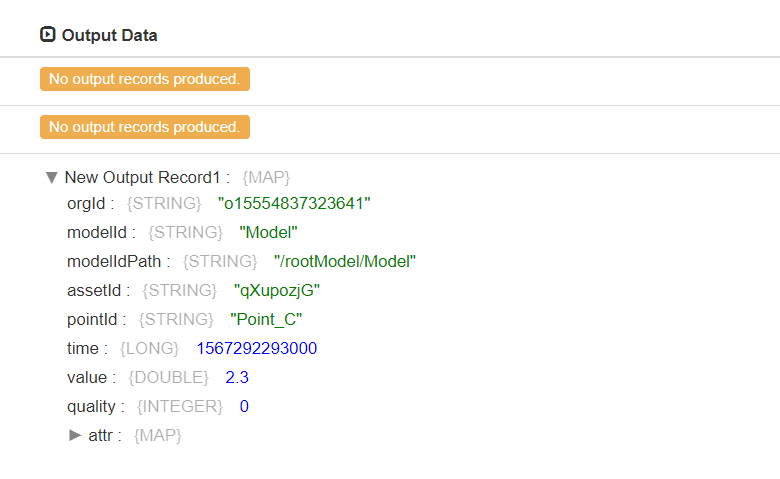The image size is (780, 479).
Task: Collapse the New Output Record1 tree node
Action: [51, 178]
